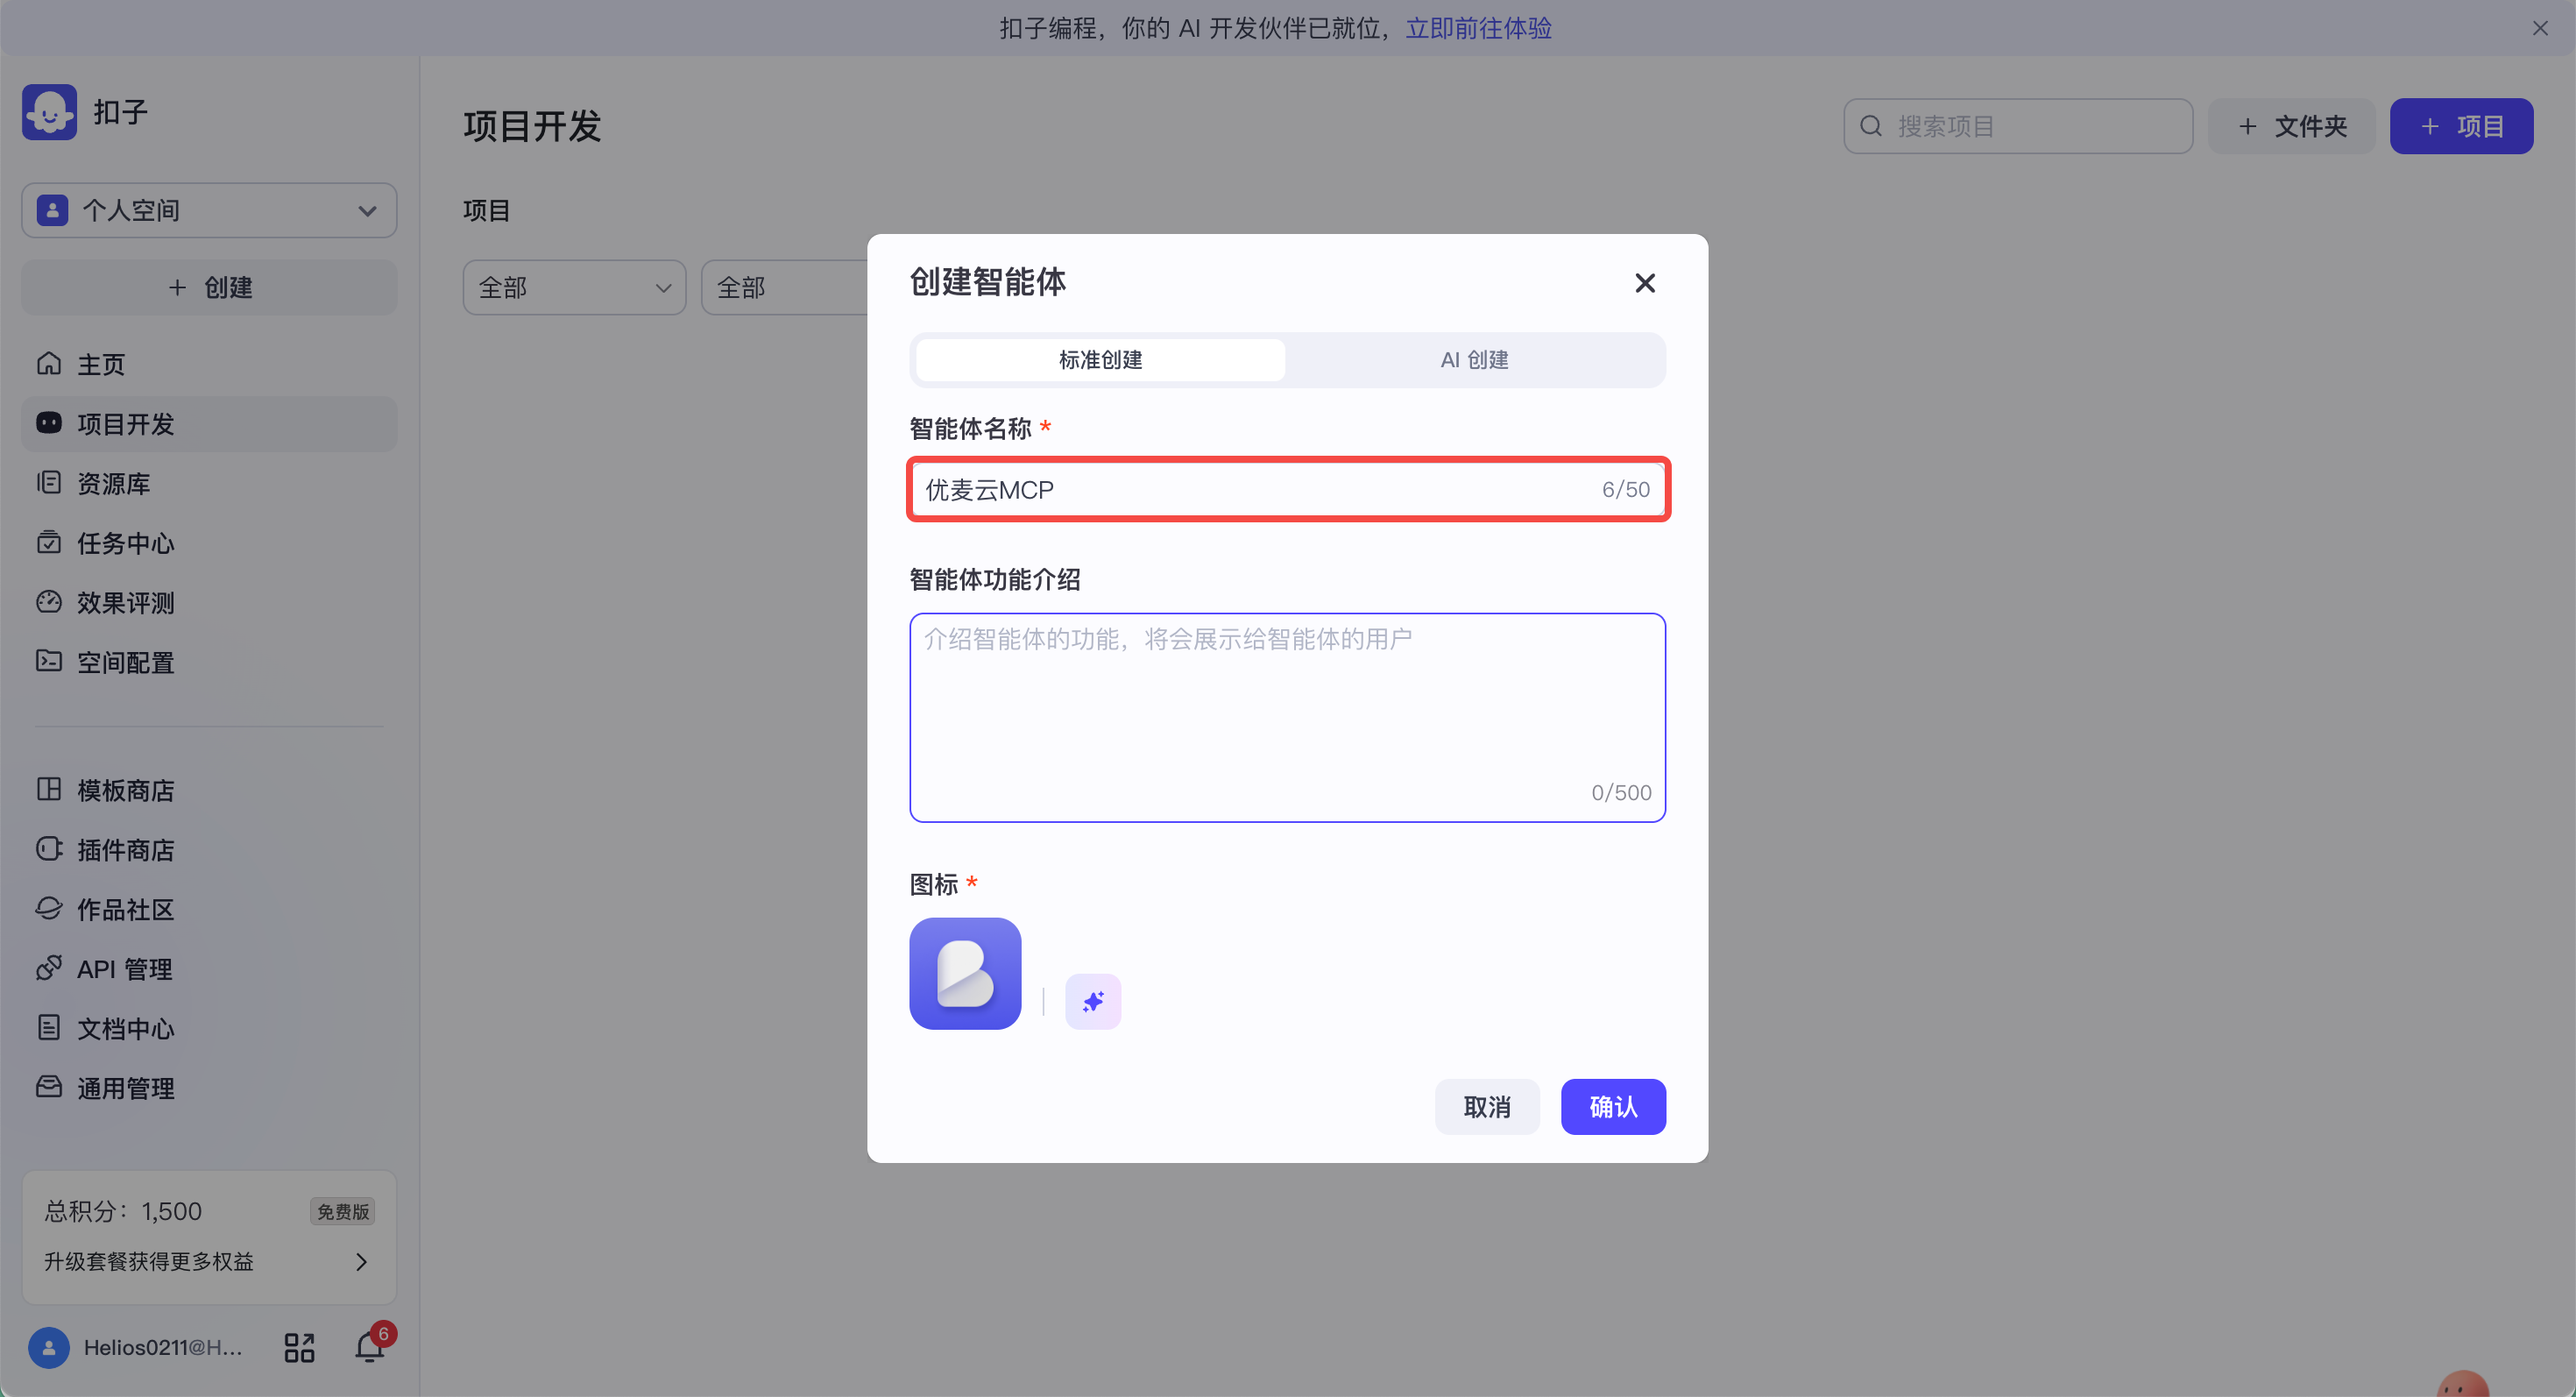The image size is (2576, 1397).
Task: Click the 搜索项目 search field
Action: [x=2018, y=126]
